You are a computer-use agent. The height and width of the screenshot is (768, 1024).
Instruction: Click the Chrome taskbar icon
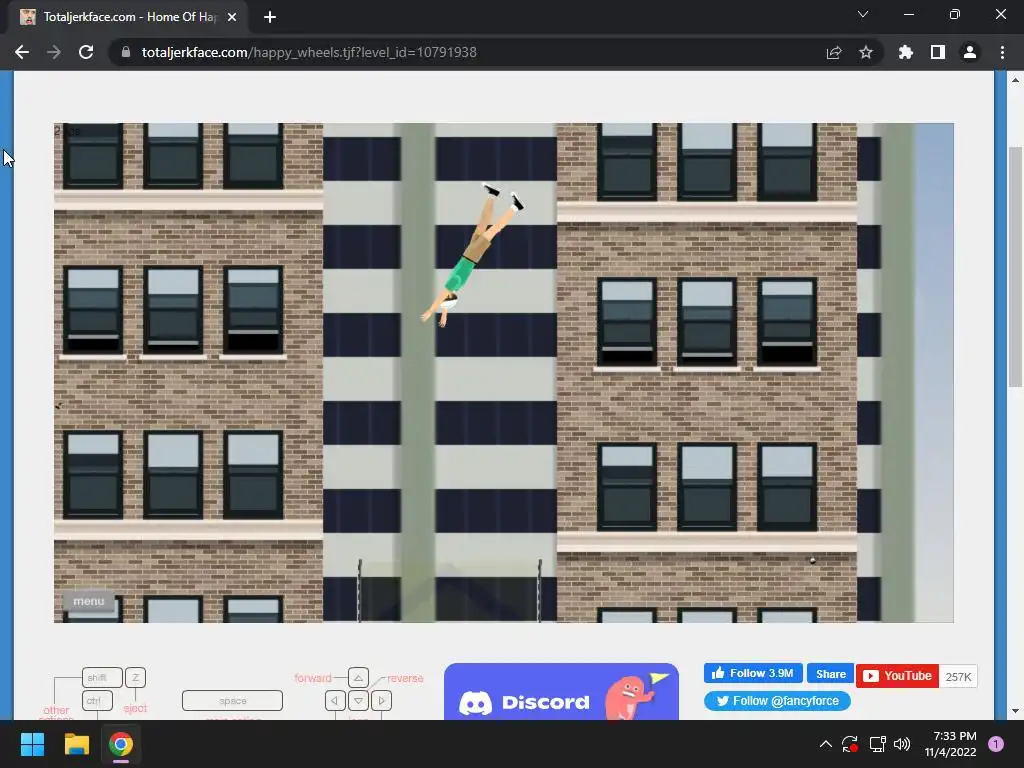[121, 744]
